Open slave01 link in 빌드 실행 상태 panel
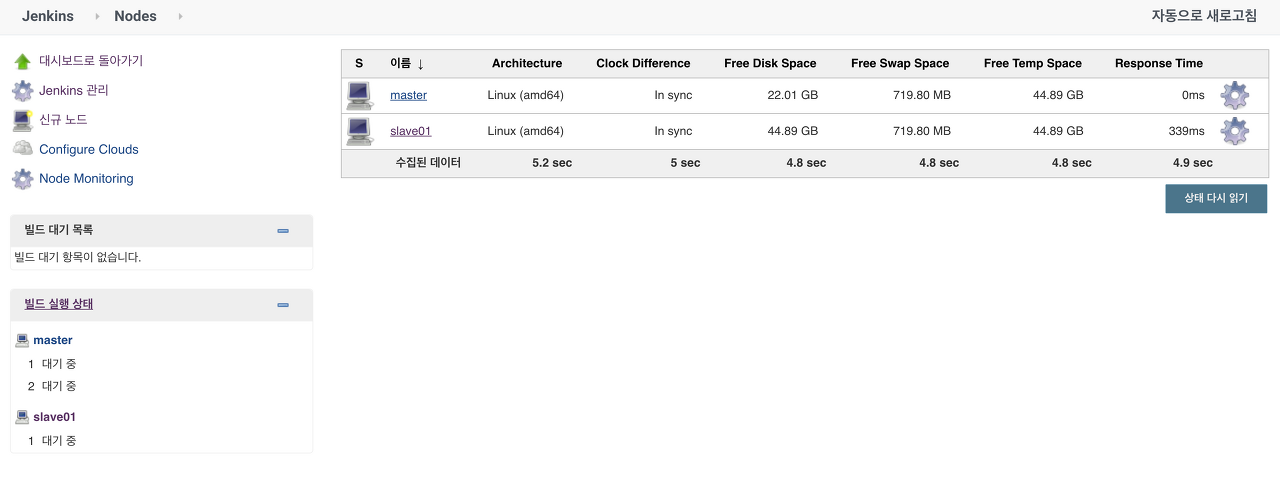Viewport: 1280px width, 484px height. tap(55, 416)
